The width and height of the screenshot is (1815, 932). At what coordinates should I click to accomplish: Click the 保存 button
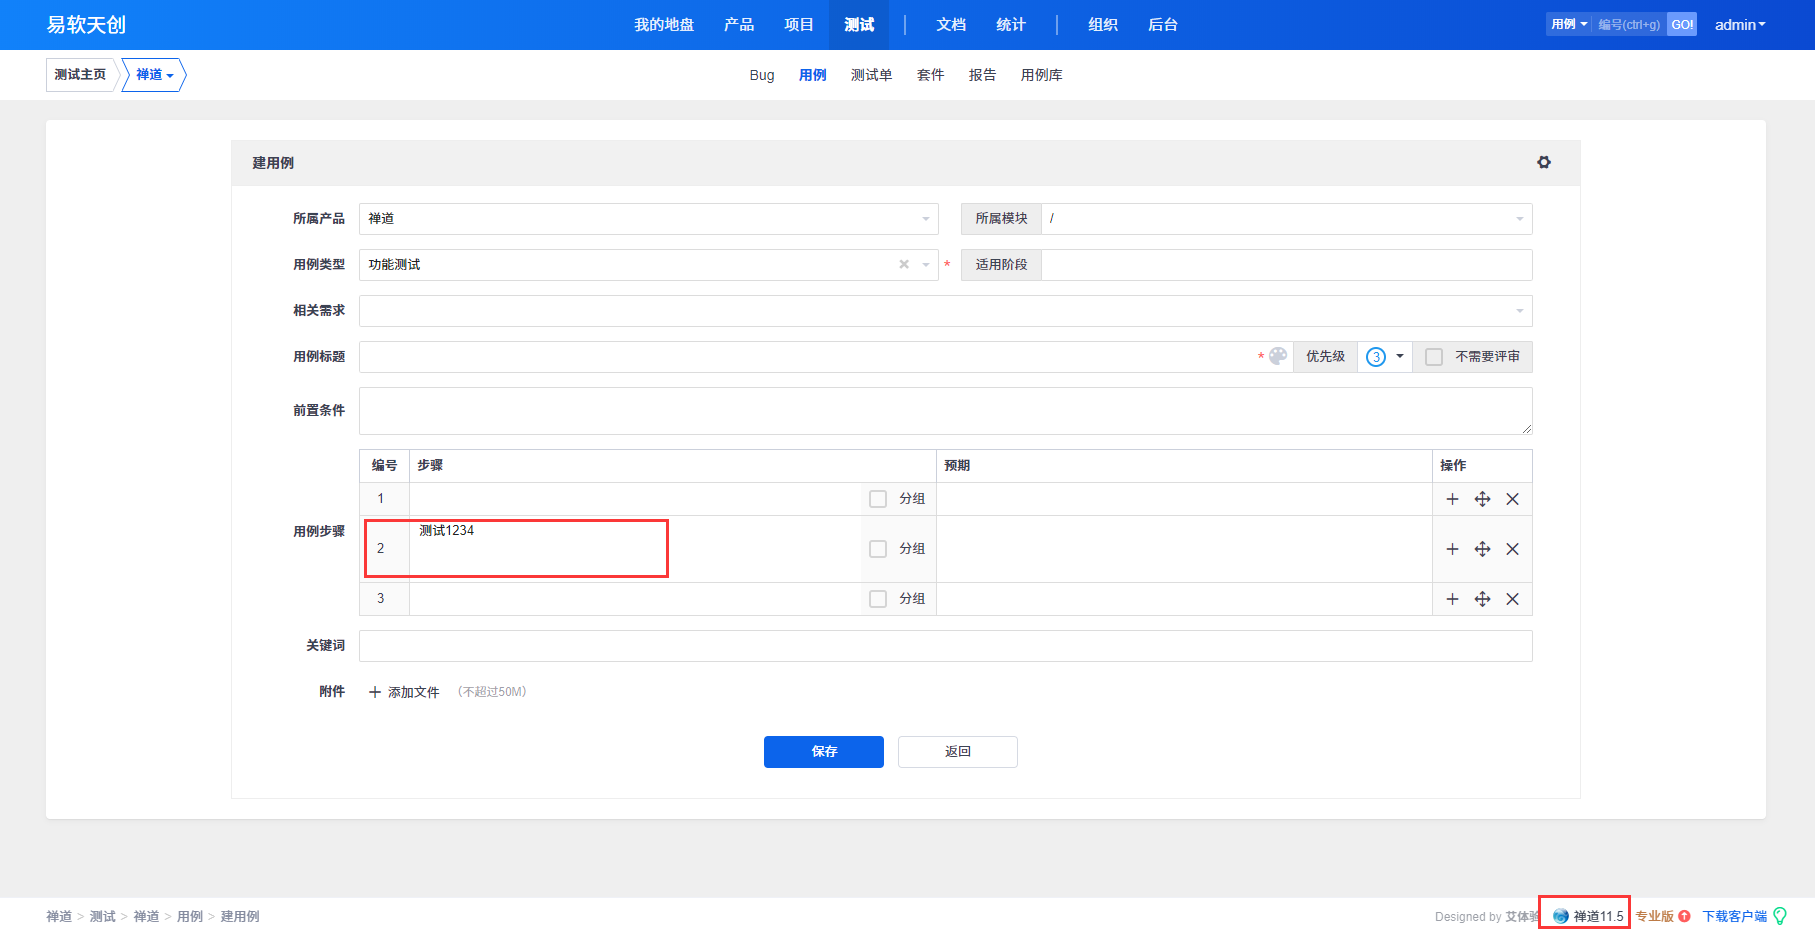pos(824,752)
